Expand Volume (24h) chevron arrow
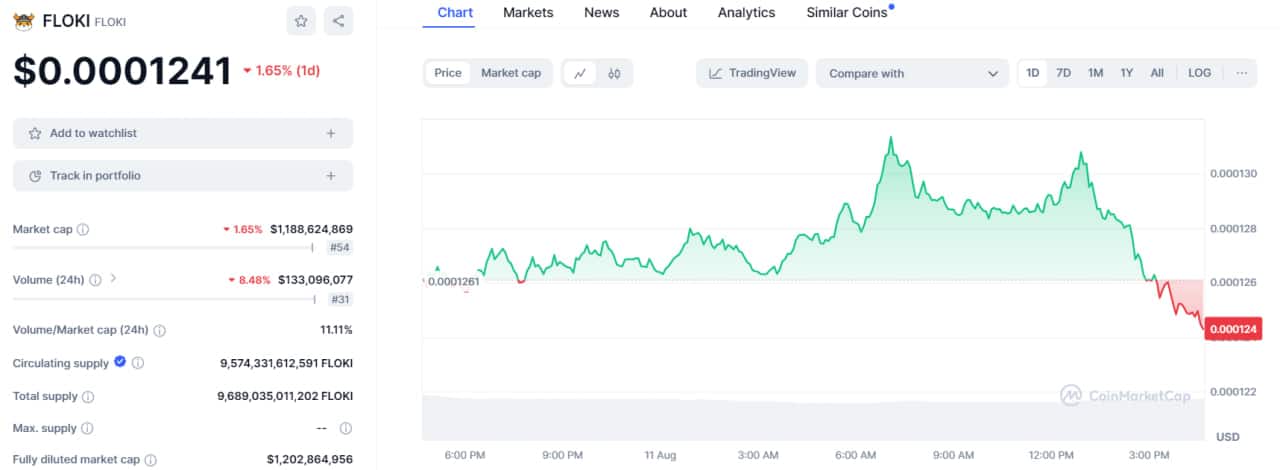 113,279
